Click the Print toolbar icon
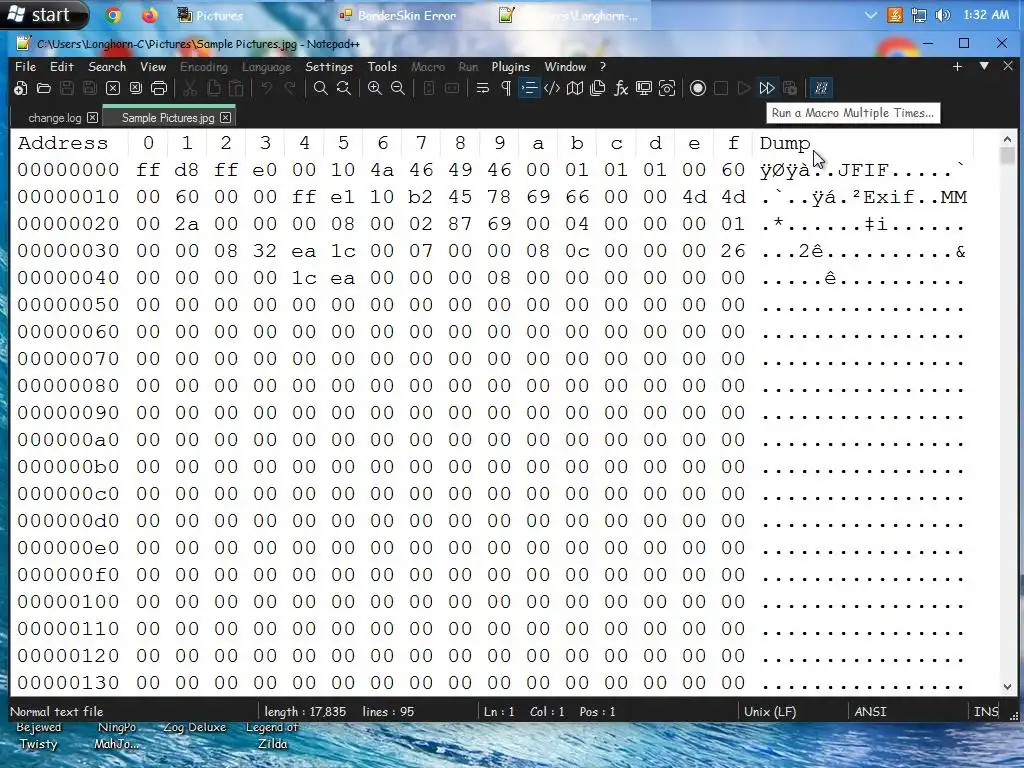Image resolution: width=1024 pixels, height=768 pixels. coord(159,88)
